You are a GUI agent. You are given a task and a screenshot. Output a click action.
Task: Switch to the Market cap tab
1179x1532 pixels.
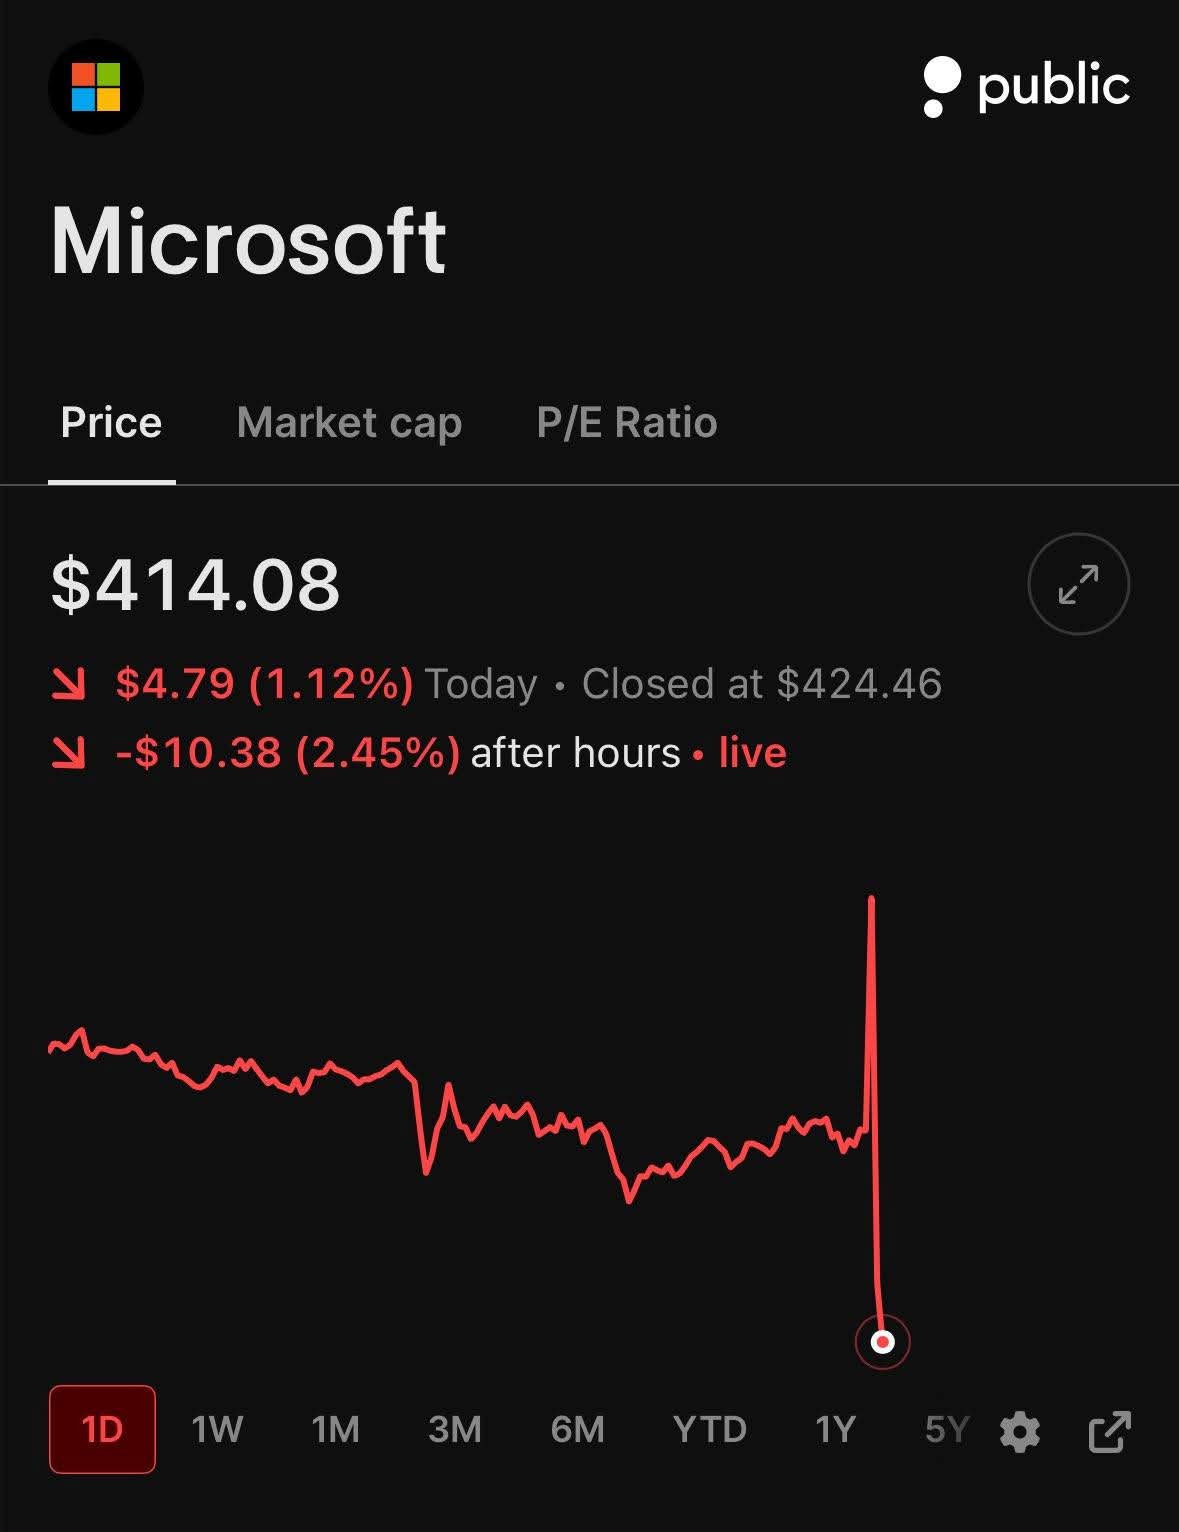[349, 423]
